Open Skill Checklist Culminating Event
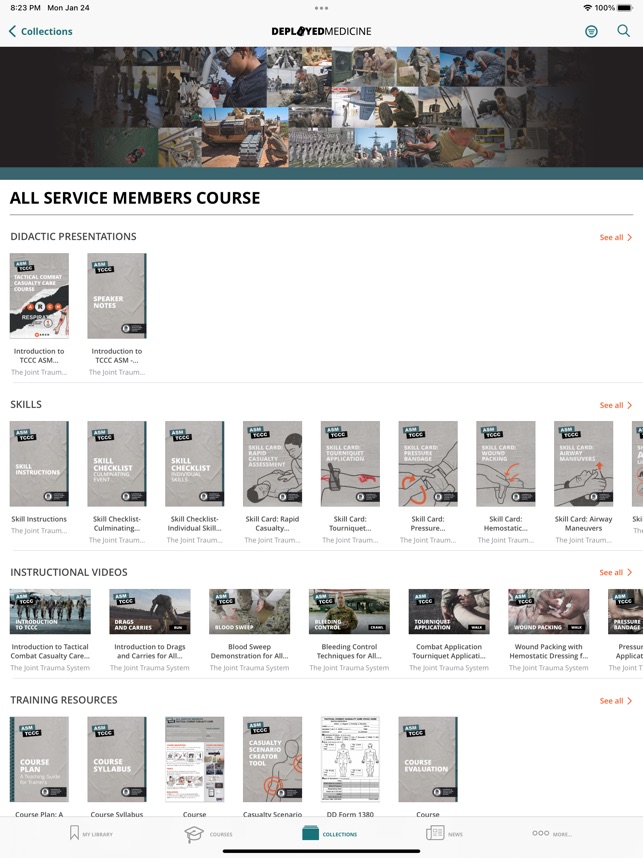Viewport: 643px width, 858px height. tap(117, 463)
